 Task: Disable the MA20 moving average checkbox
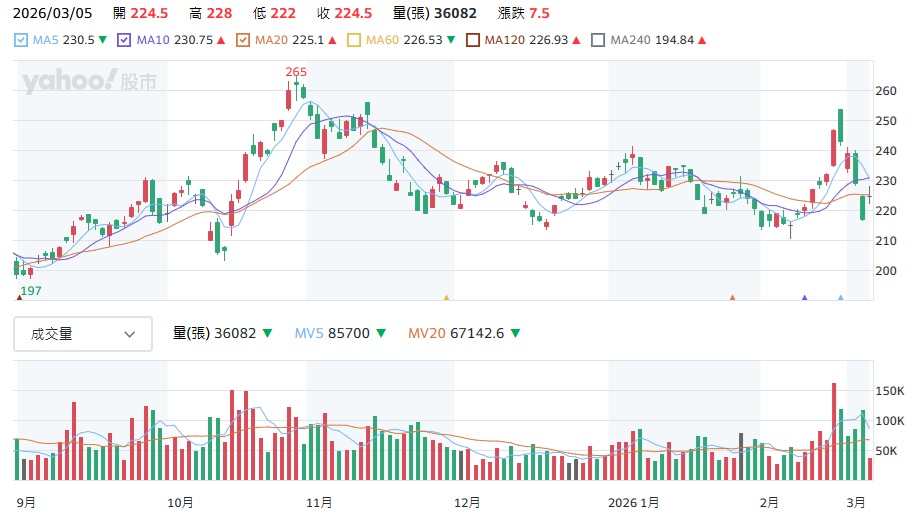[242, 40]
